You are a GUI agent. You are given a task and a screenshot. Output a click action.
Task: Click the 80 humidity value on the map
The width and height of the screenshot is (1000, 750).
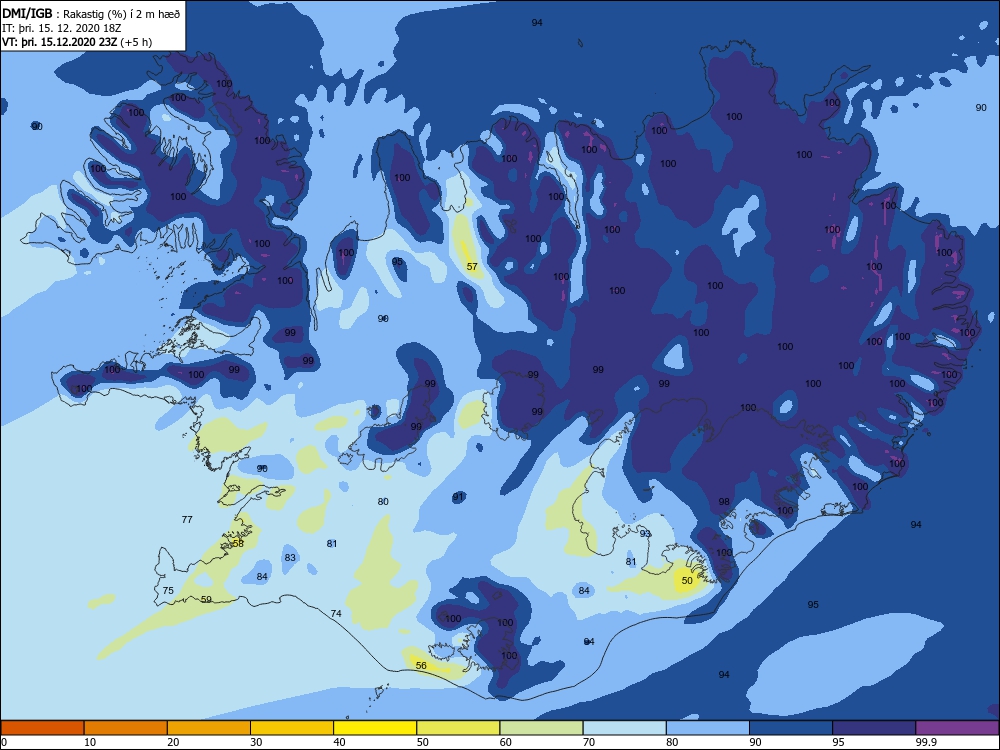tap(383, 501)
